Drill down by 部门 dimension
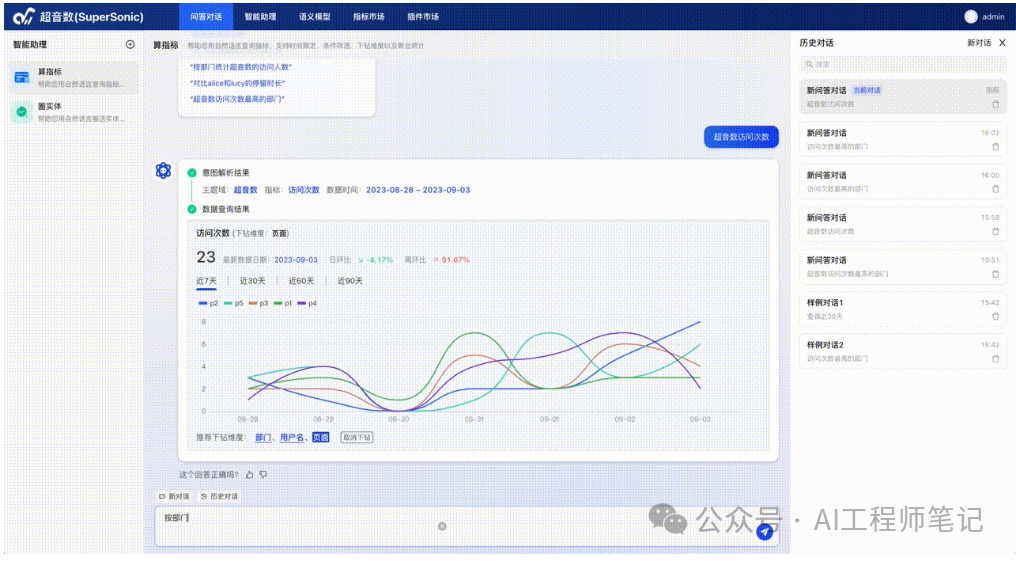 point(263,438)
